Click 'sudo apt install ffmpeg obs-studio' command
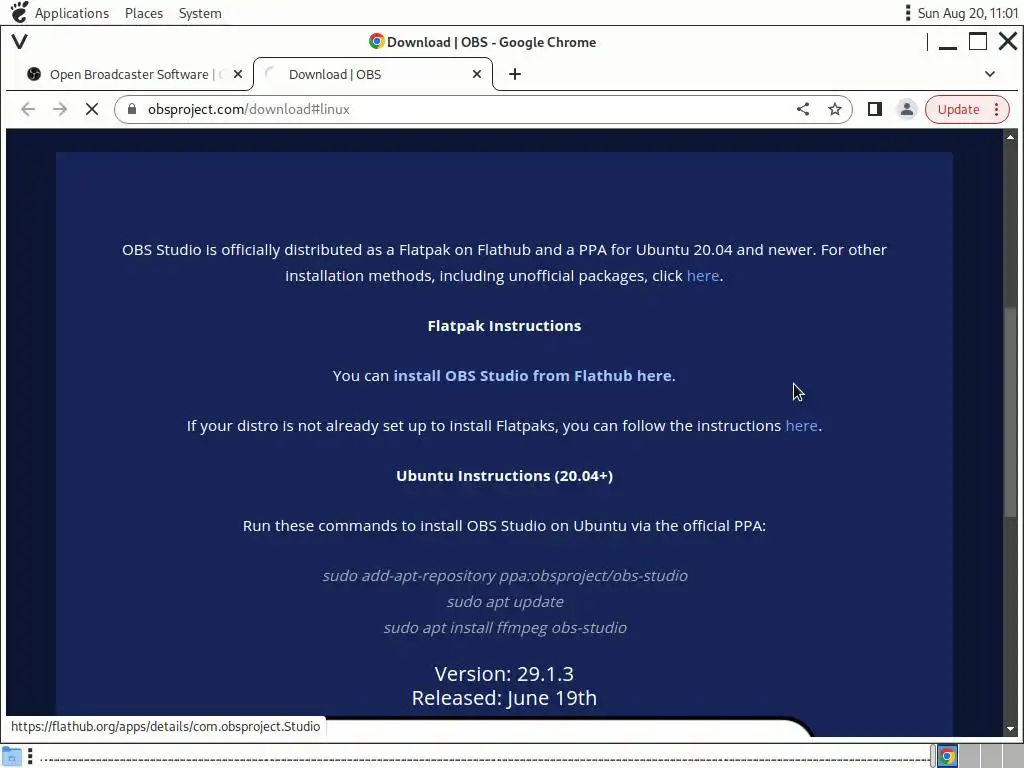1024x768 pixels. 505,628
